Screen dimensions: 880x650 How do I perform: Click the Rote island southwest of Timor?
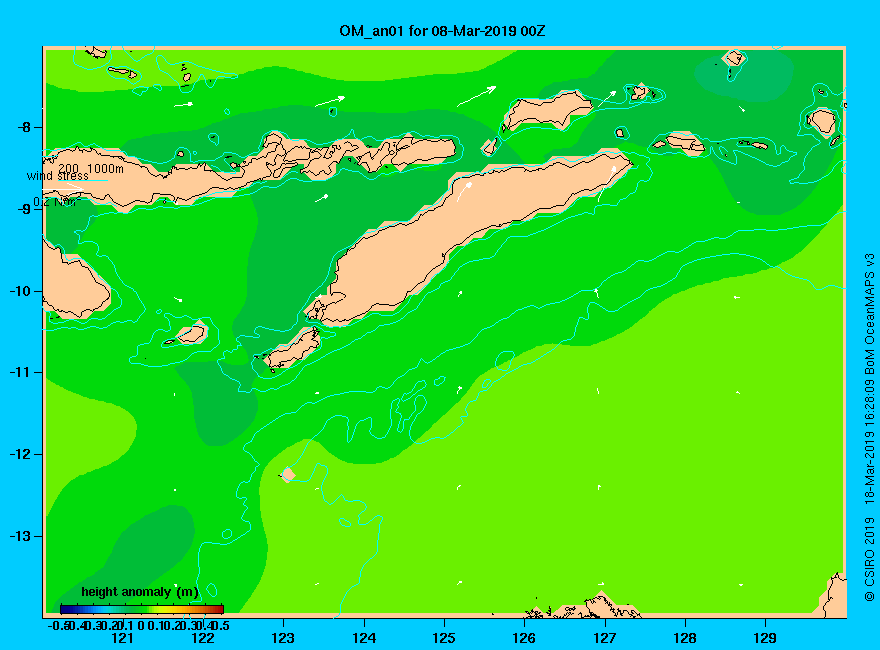coord(292,348)
